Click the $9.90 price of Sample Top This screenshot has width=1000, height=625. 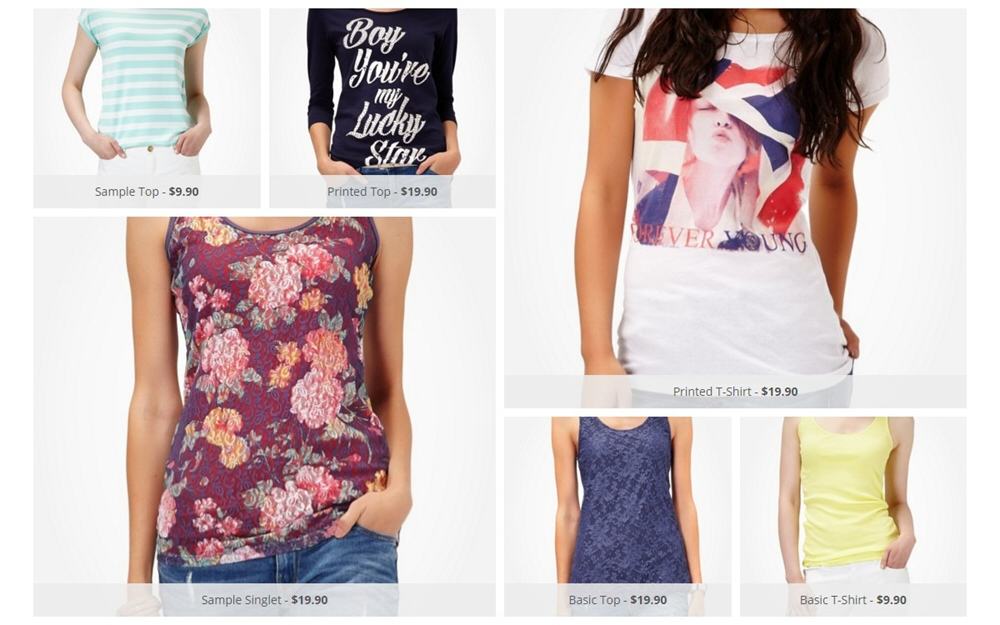click(x=184, y=191)
